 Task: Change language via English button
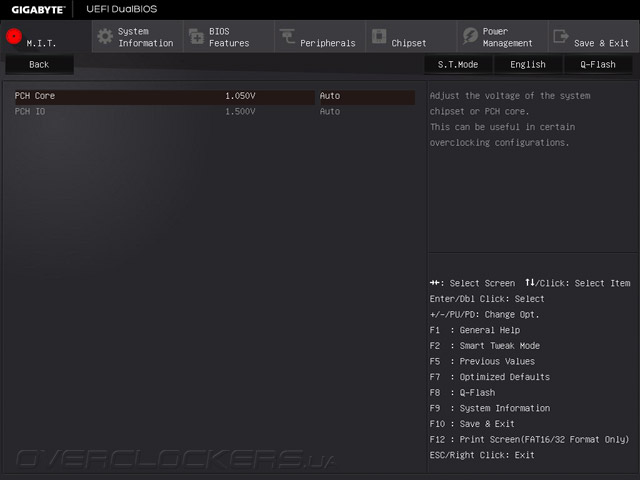pyautogui.click(x=528, y=64)
